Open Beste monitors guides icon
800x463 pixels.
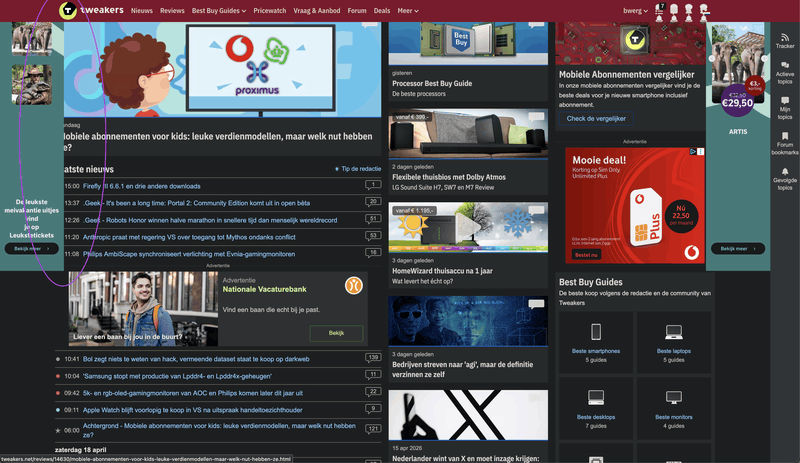(673, 397)
